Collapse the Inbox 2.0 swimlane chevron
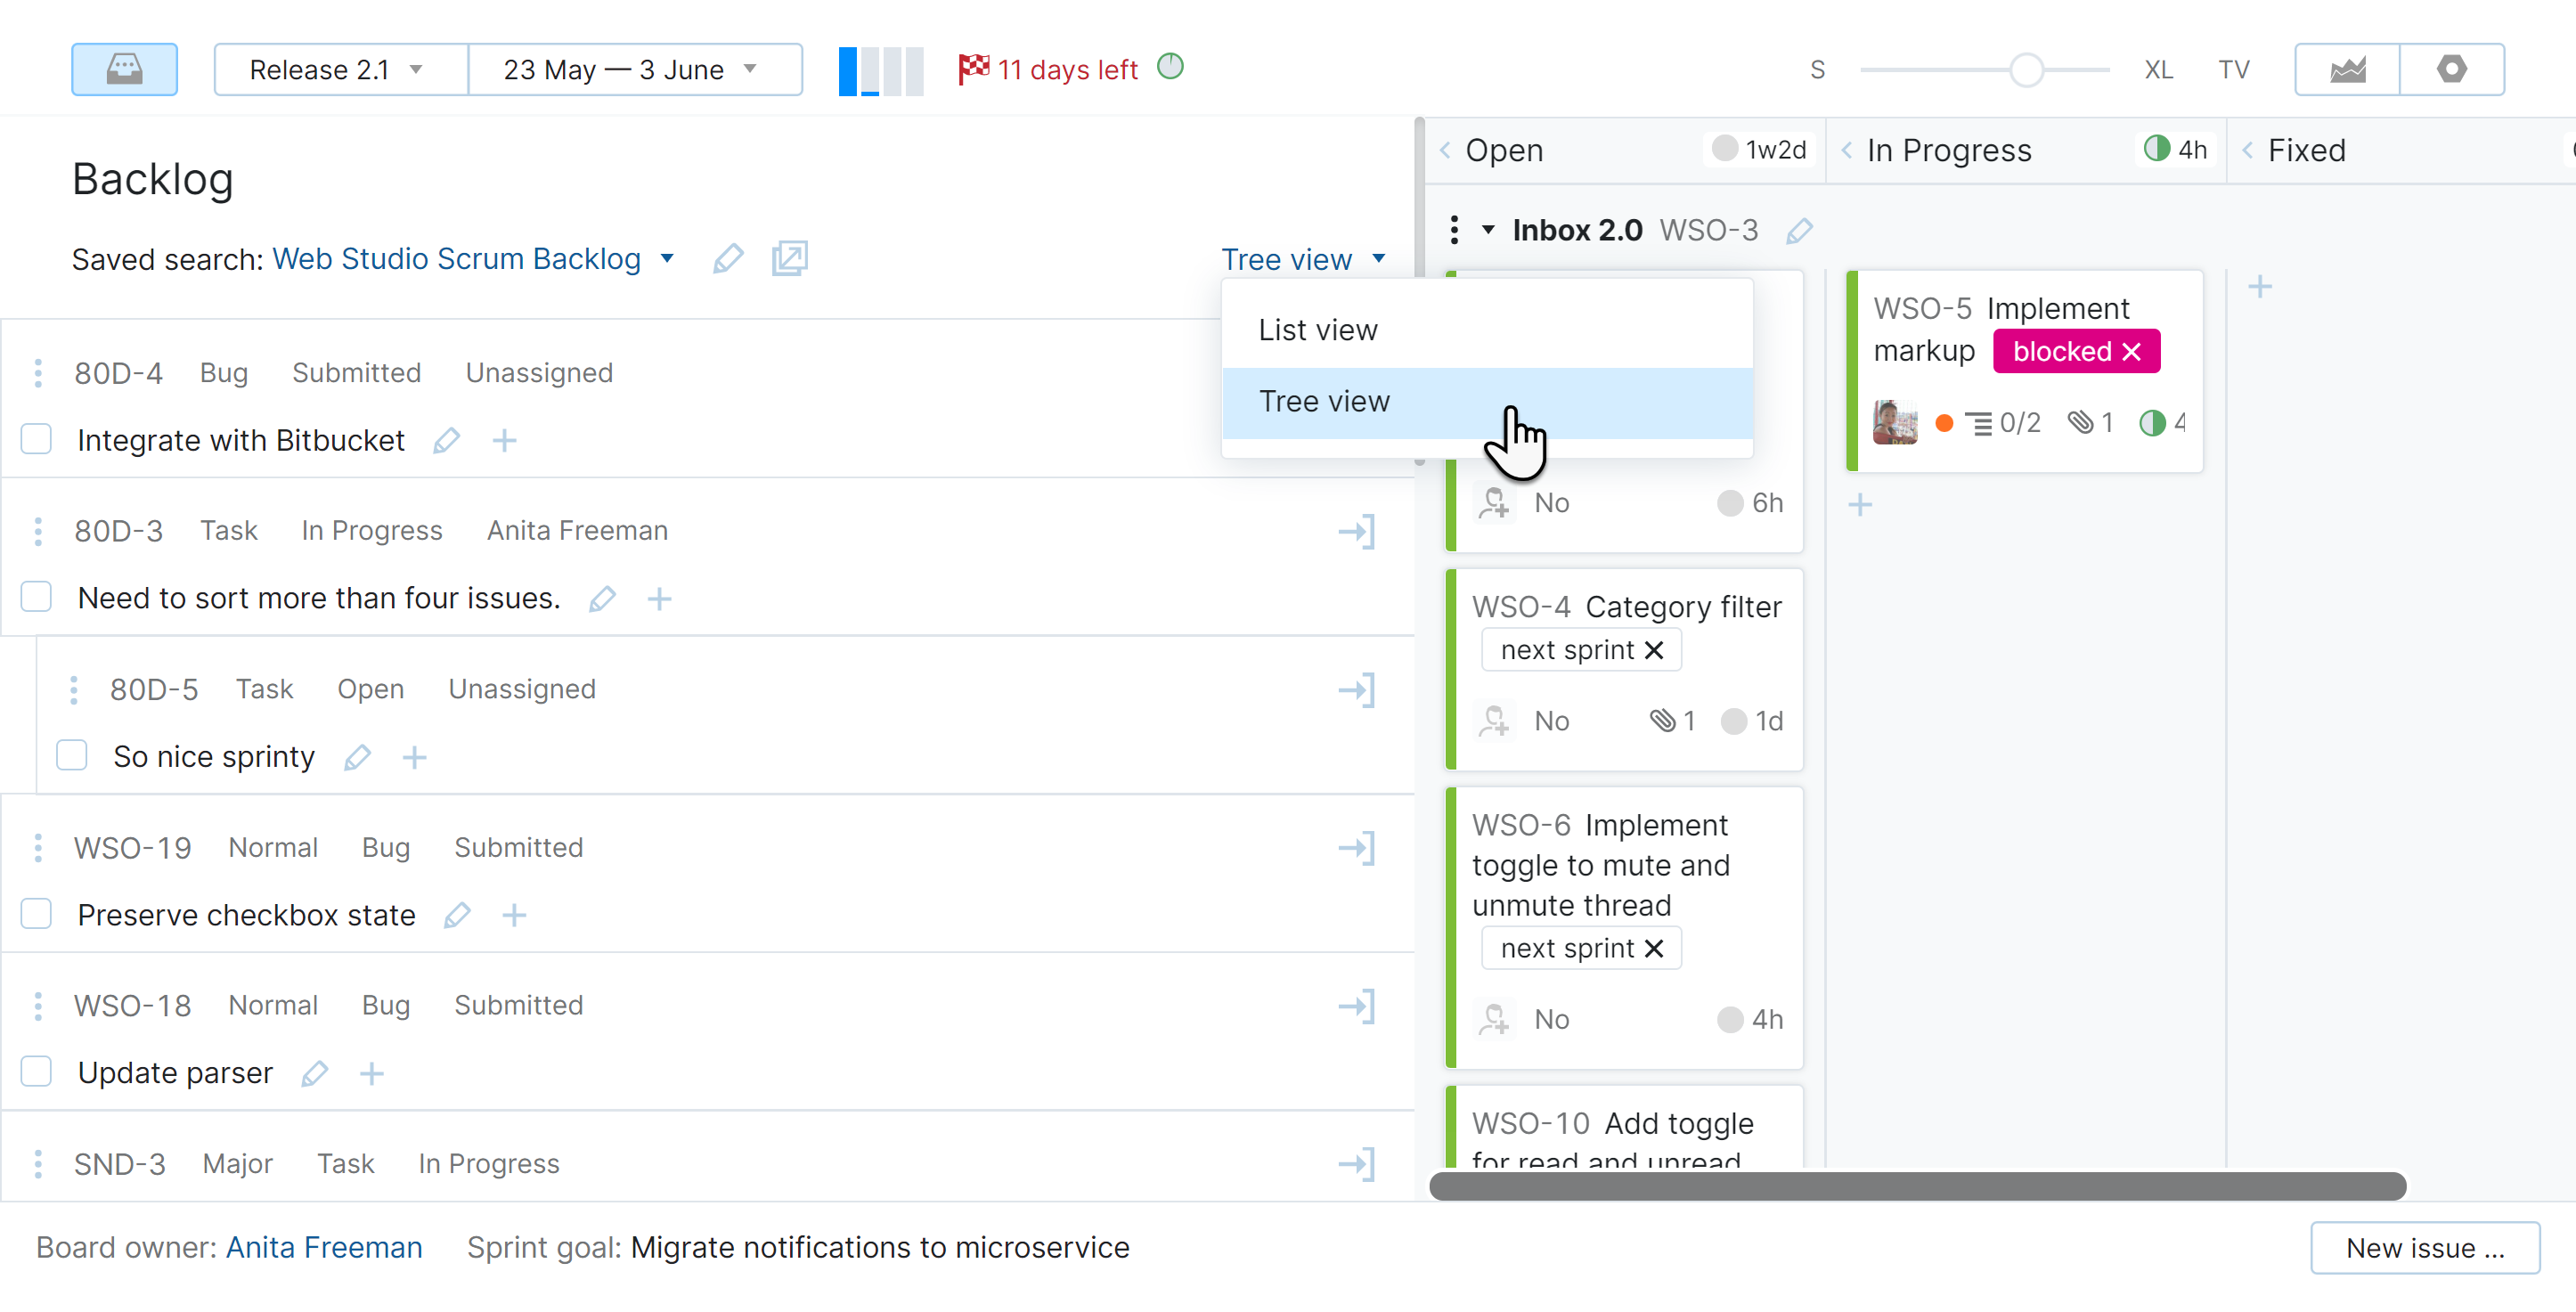 pos(1489,229)
